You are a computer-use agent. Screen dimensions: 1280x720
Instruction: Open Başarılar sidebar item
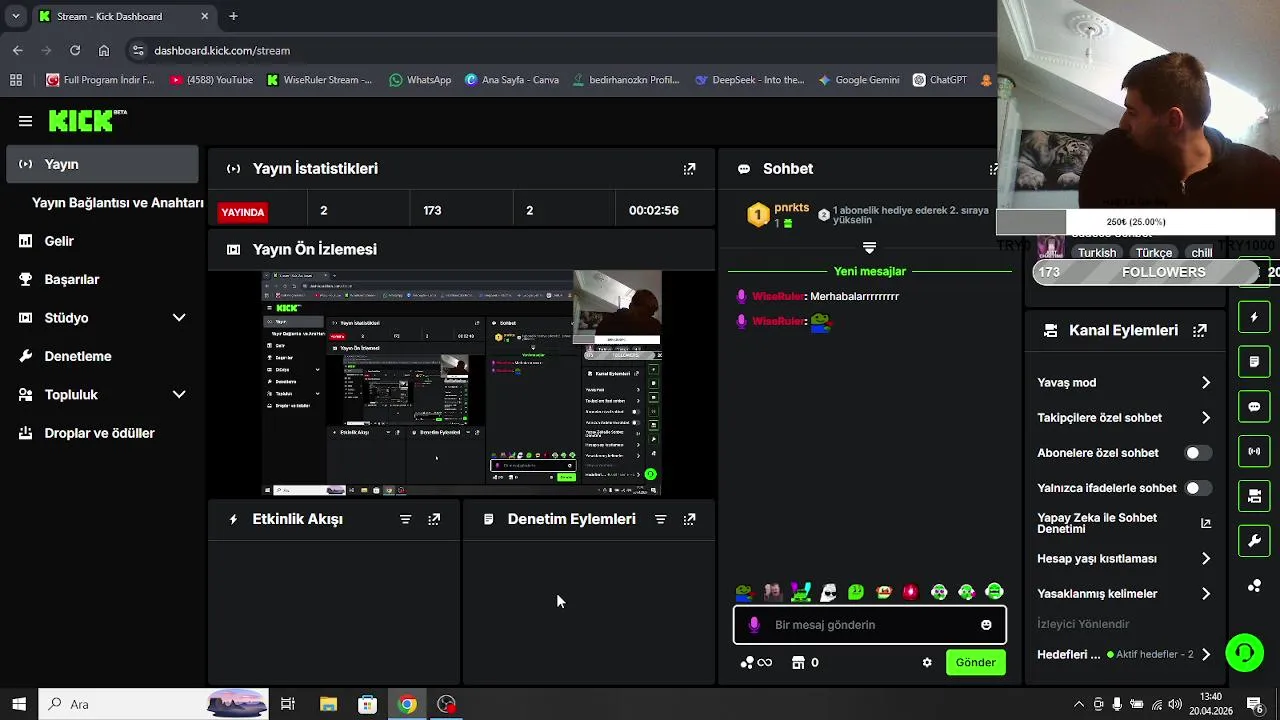click(103, 279)
